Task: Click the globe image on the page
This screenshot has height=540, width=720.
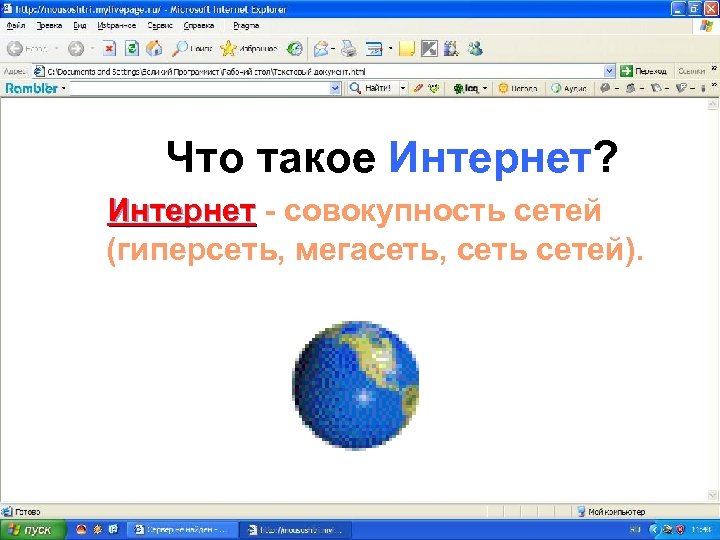Action: point(356,385)
